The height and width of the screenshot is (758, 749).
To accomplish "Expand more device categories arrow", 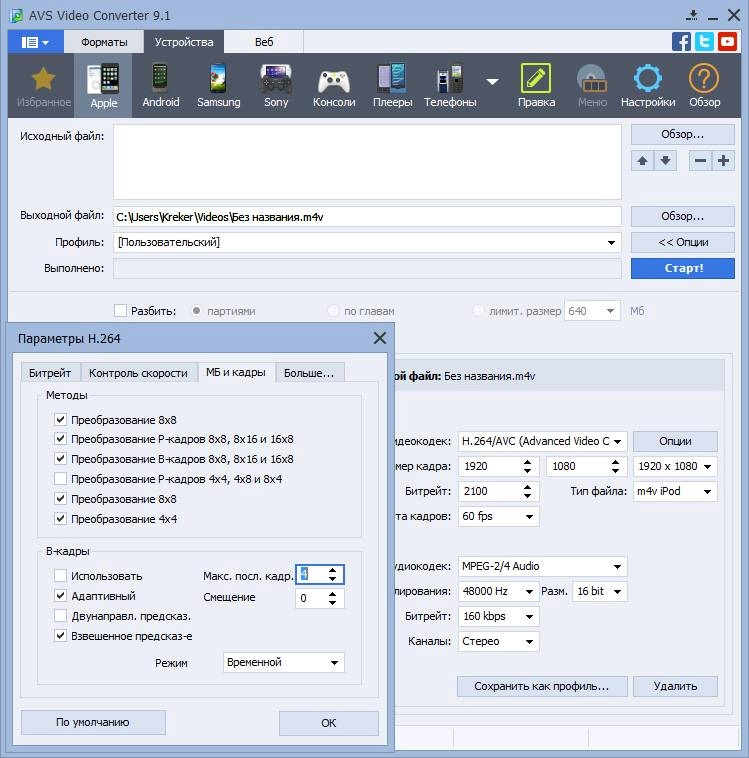I will 492,82.
